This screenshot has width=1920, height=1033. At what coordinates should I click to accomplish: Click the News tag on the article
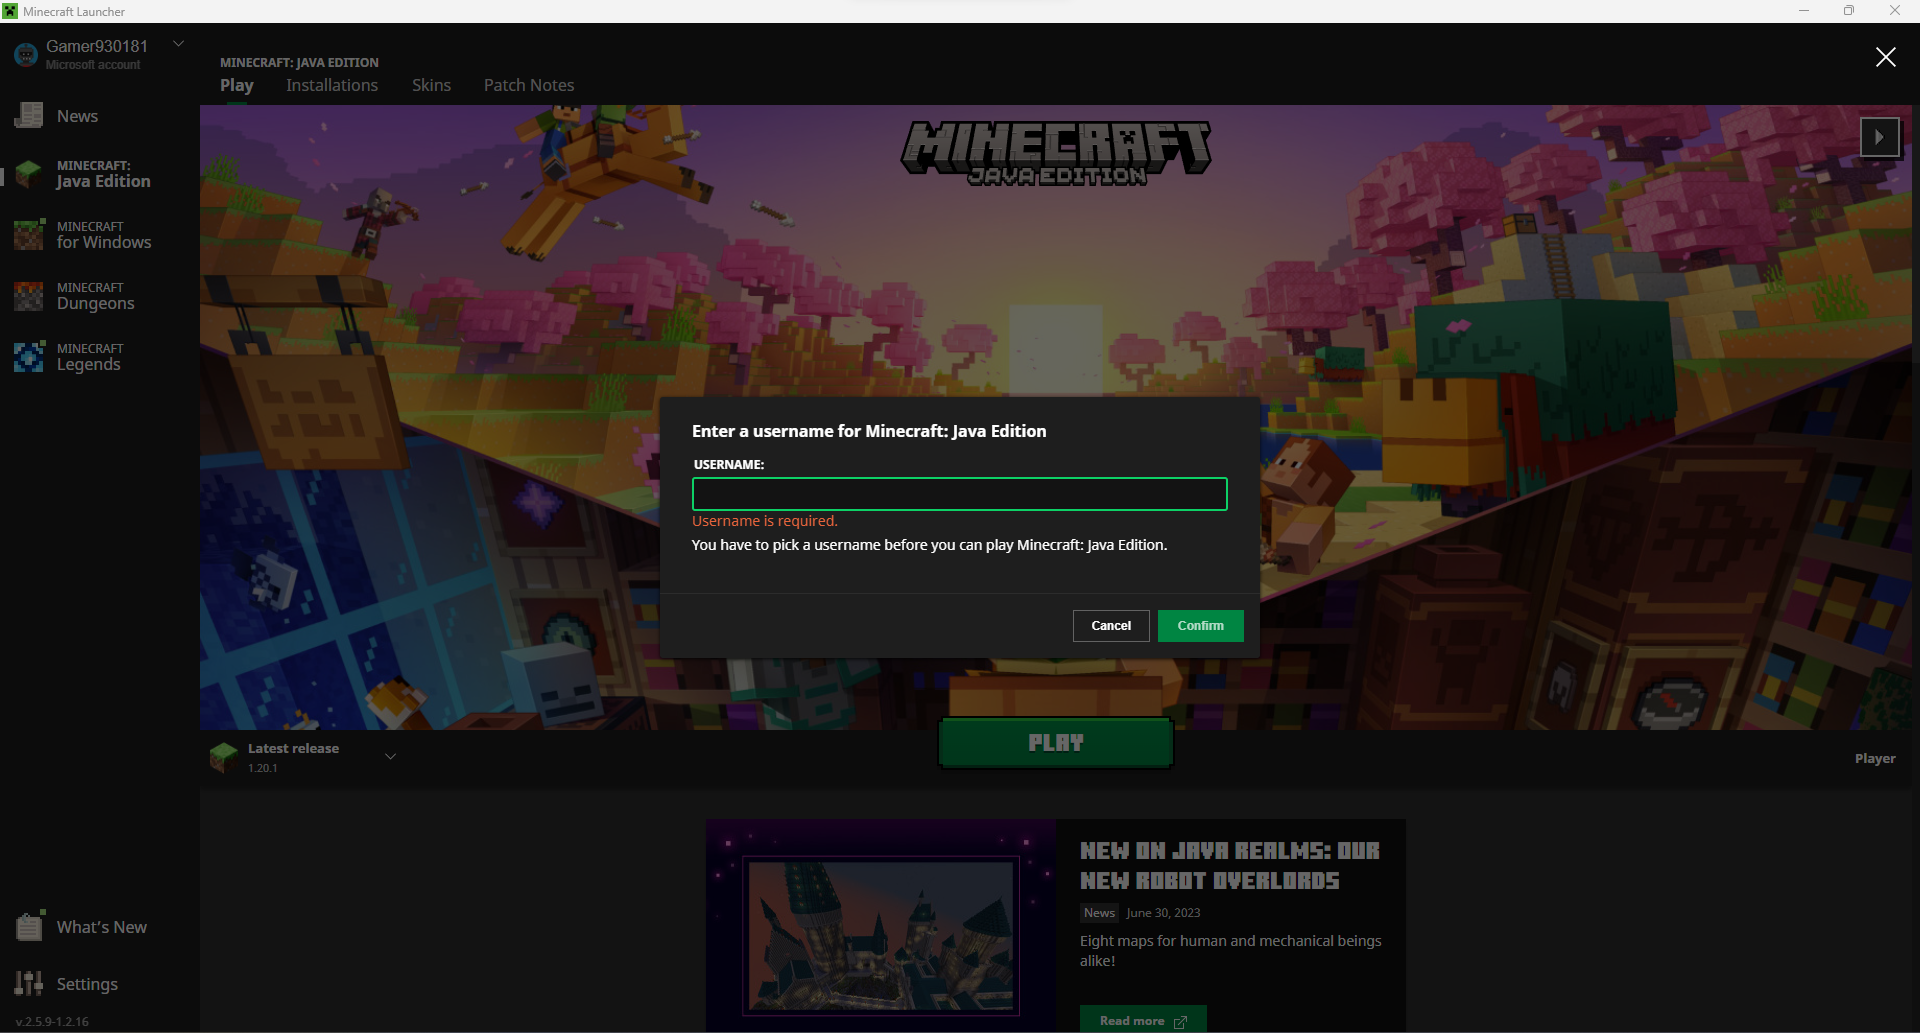[x=1099, y=913]
